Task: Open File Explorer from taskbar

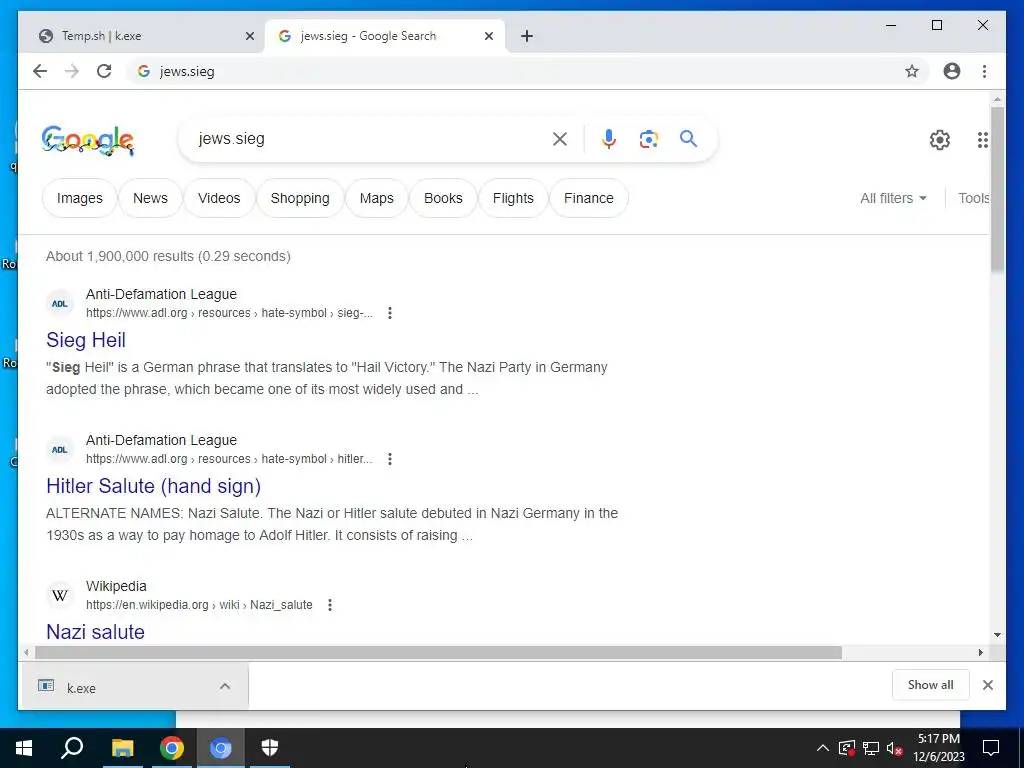Action: [122, 748]
